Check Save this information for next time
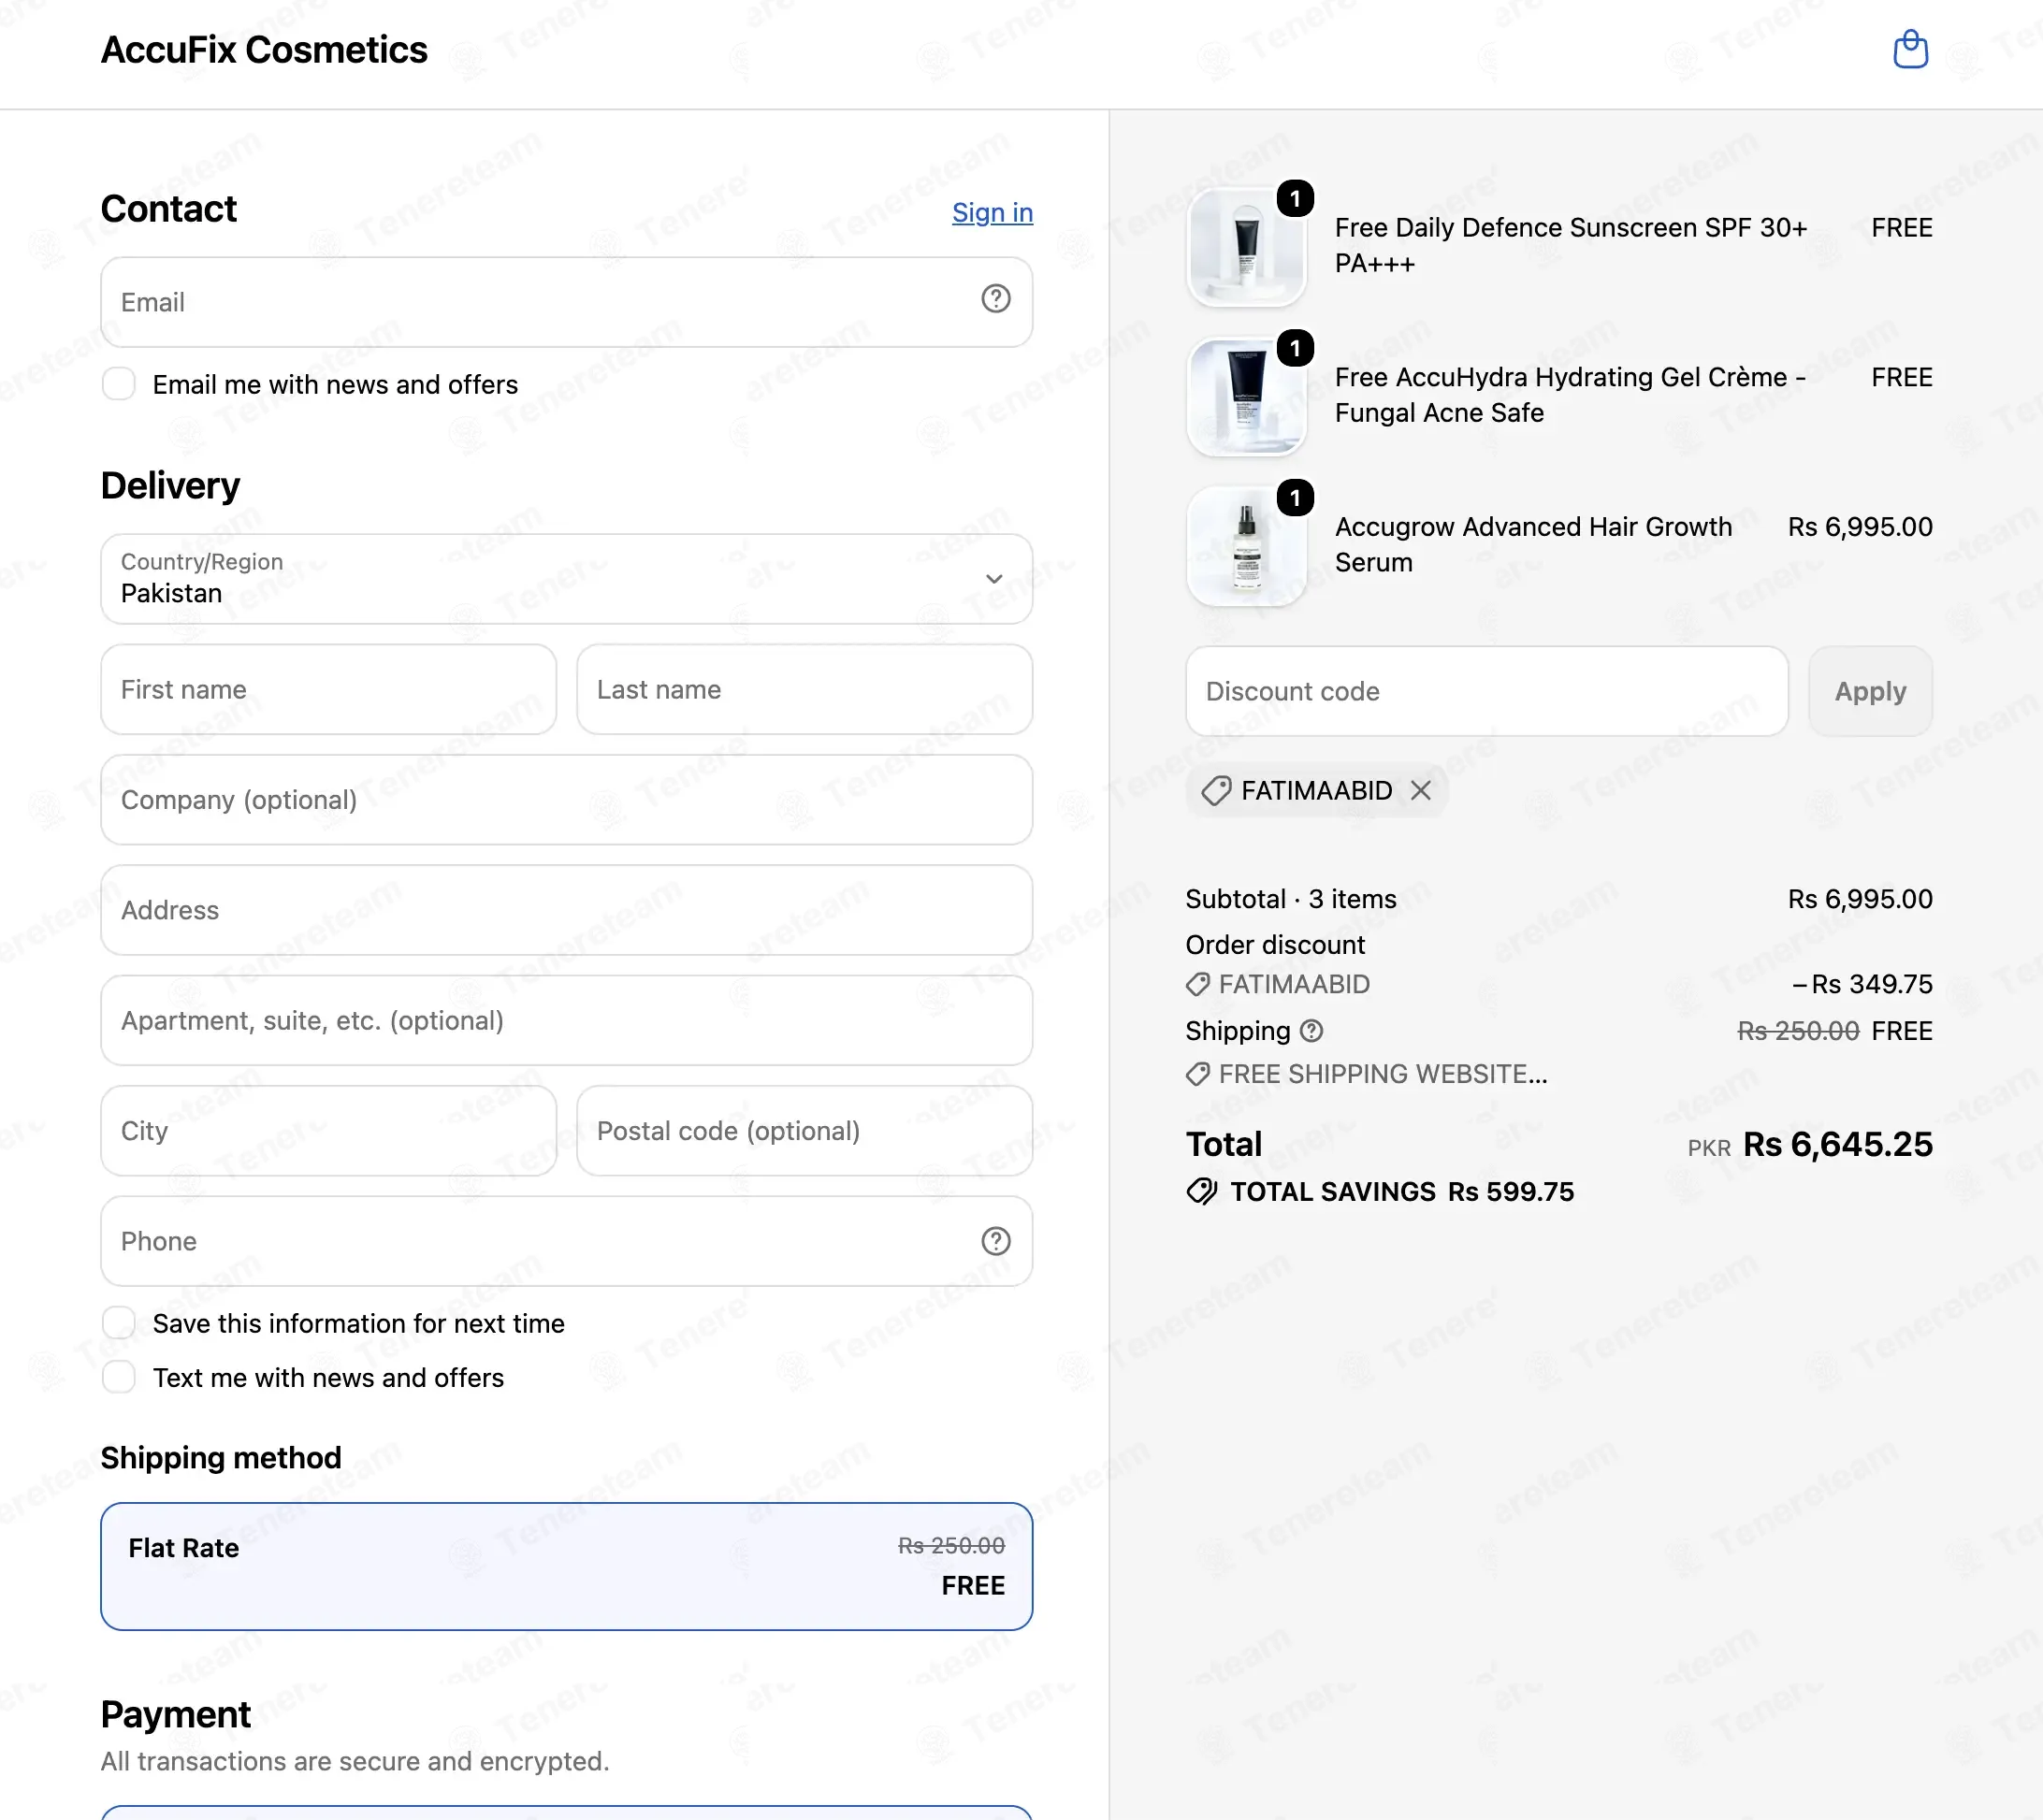The image size is (2043, 1820). 119,1323
